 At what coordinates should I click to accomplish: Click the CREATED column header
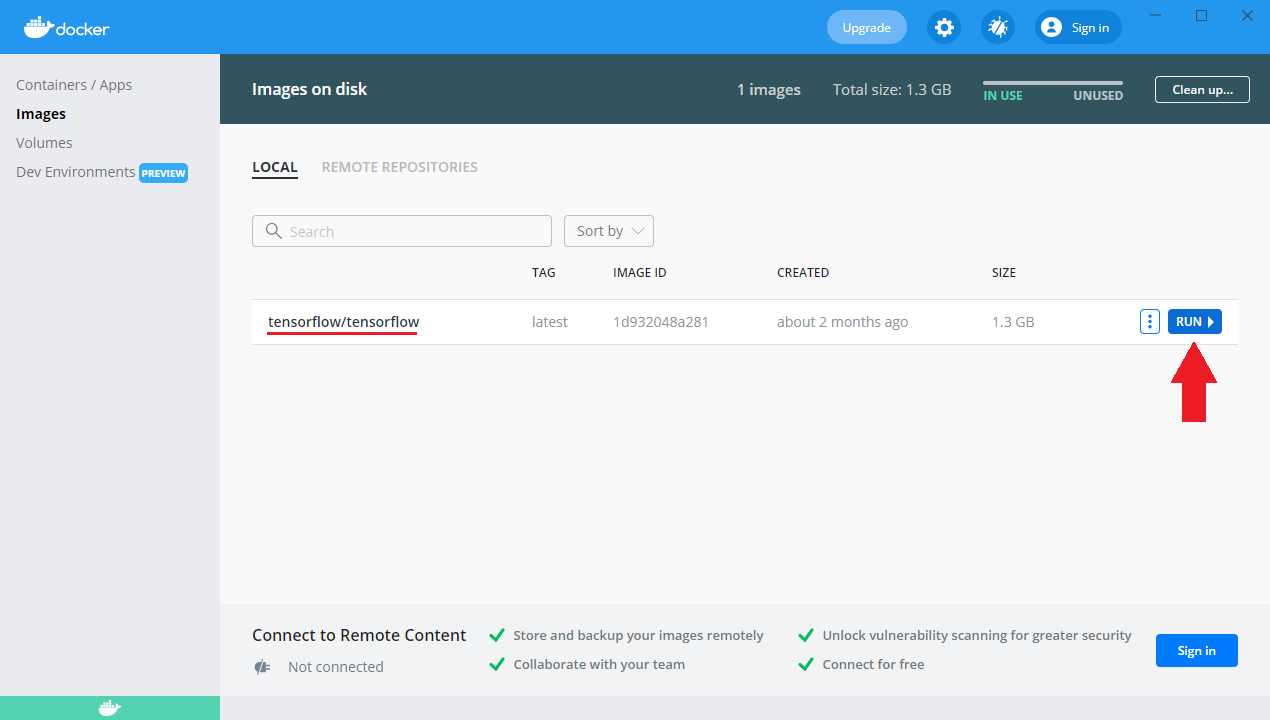[x=803, y=272]
